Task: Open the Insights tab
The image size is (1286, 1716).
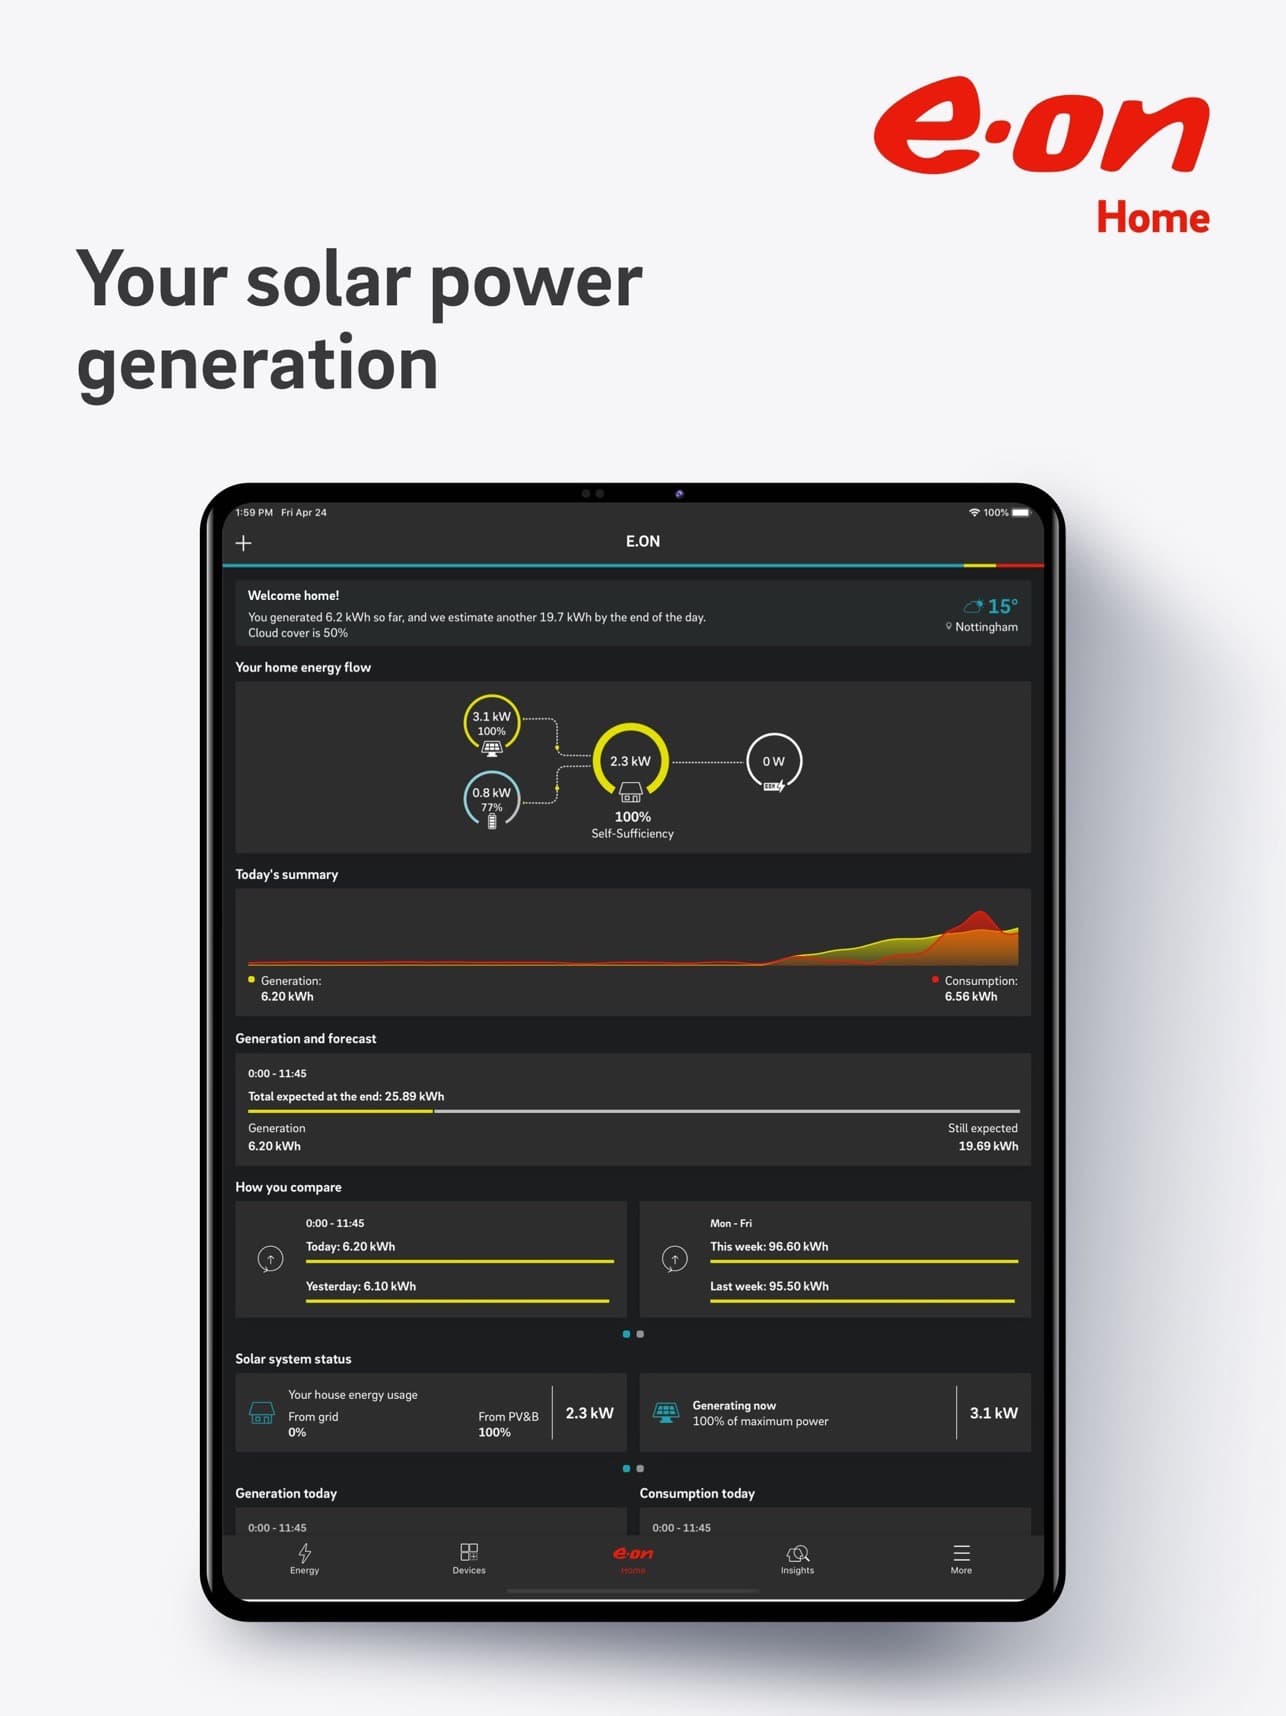Action: (x=797, y=1559)
